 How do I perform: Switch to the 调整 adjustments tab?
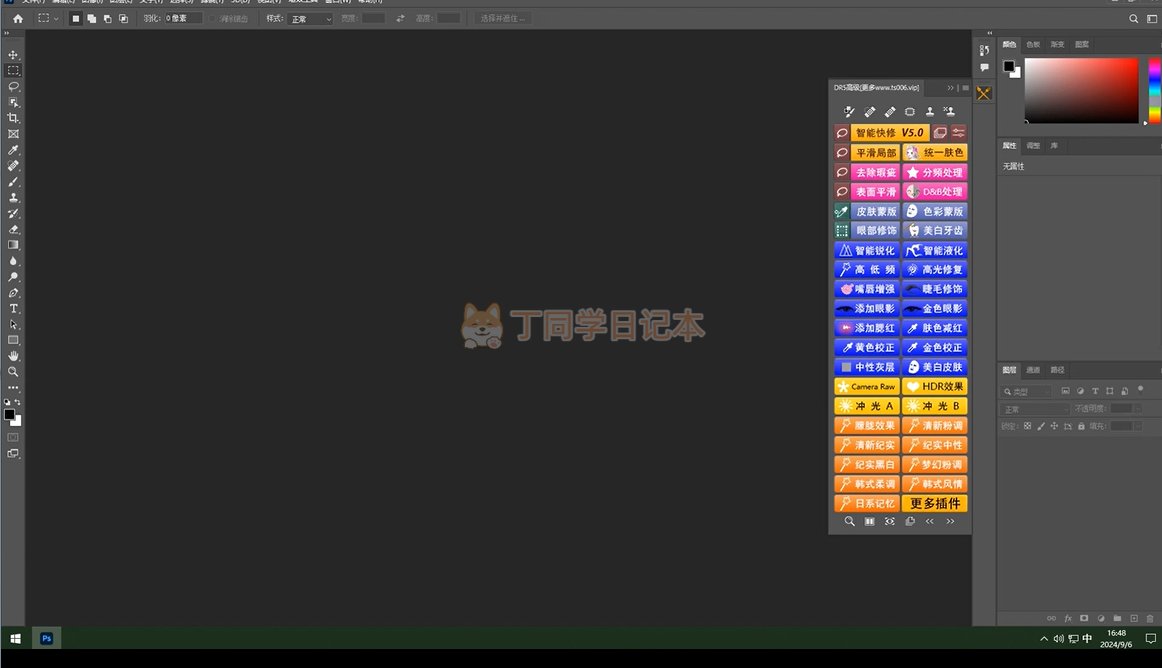point(1033,146)
